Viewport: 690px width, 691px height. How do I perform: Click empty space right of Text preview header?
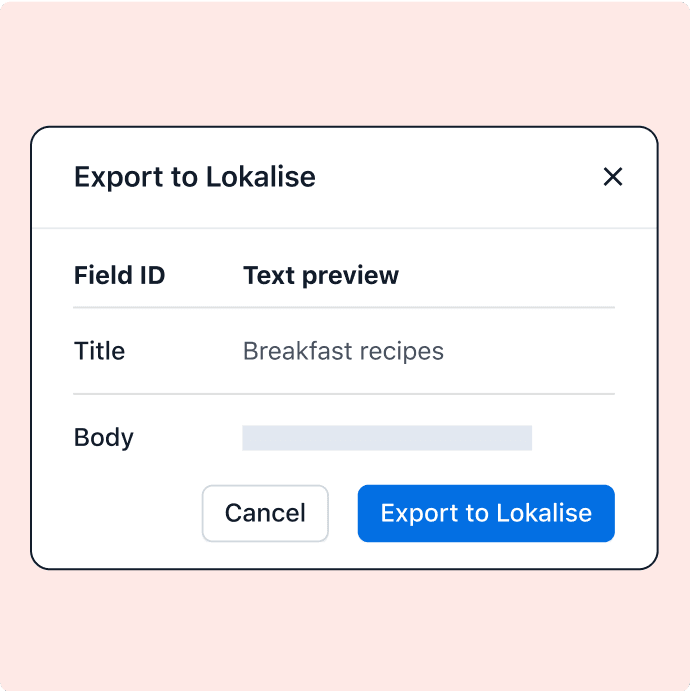(510, 275)
